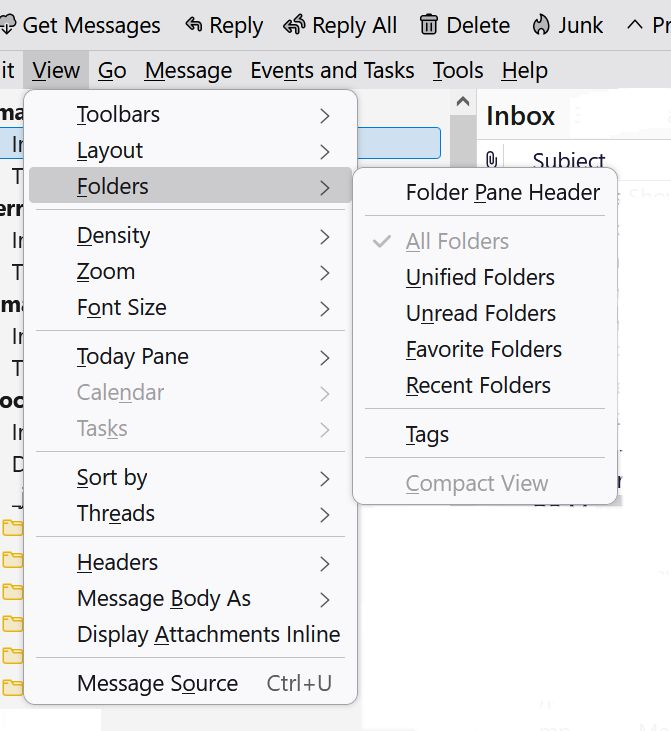Click the attachment paperclip column icon
The width and height of the screenshot is (671, 731).
point(491,159)
